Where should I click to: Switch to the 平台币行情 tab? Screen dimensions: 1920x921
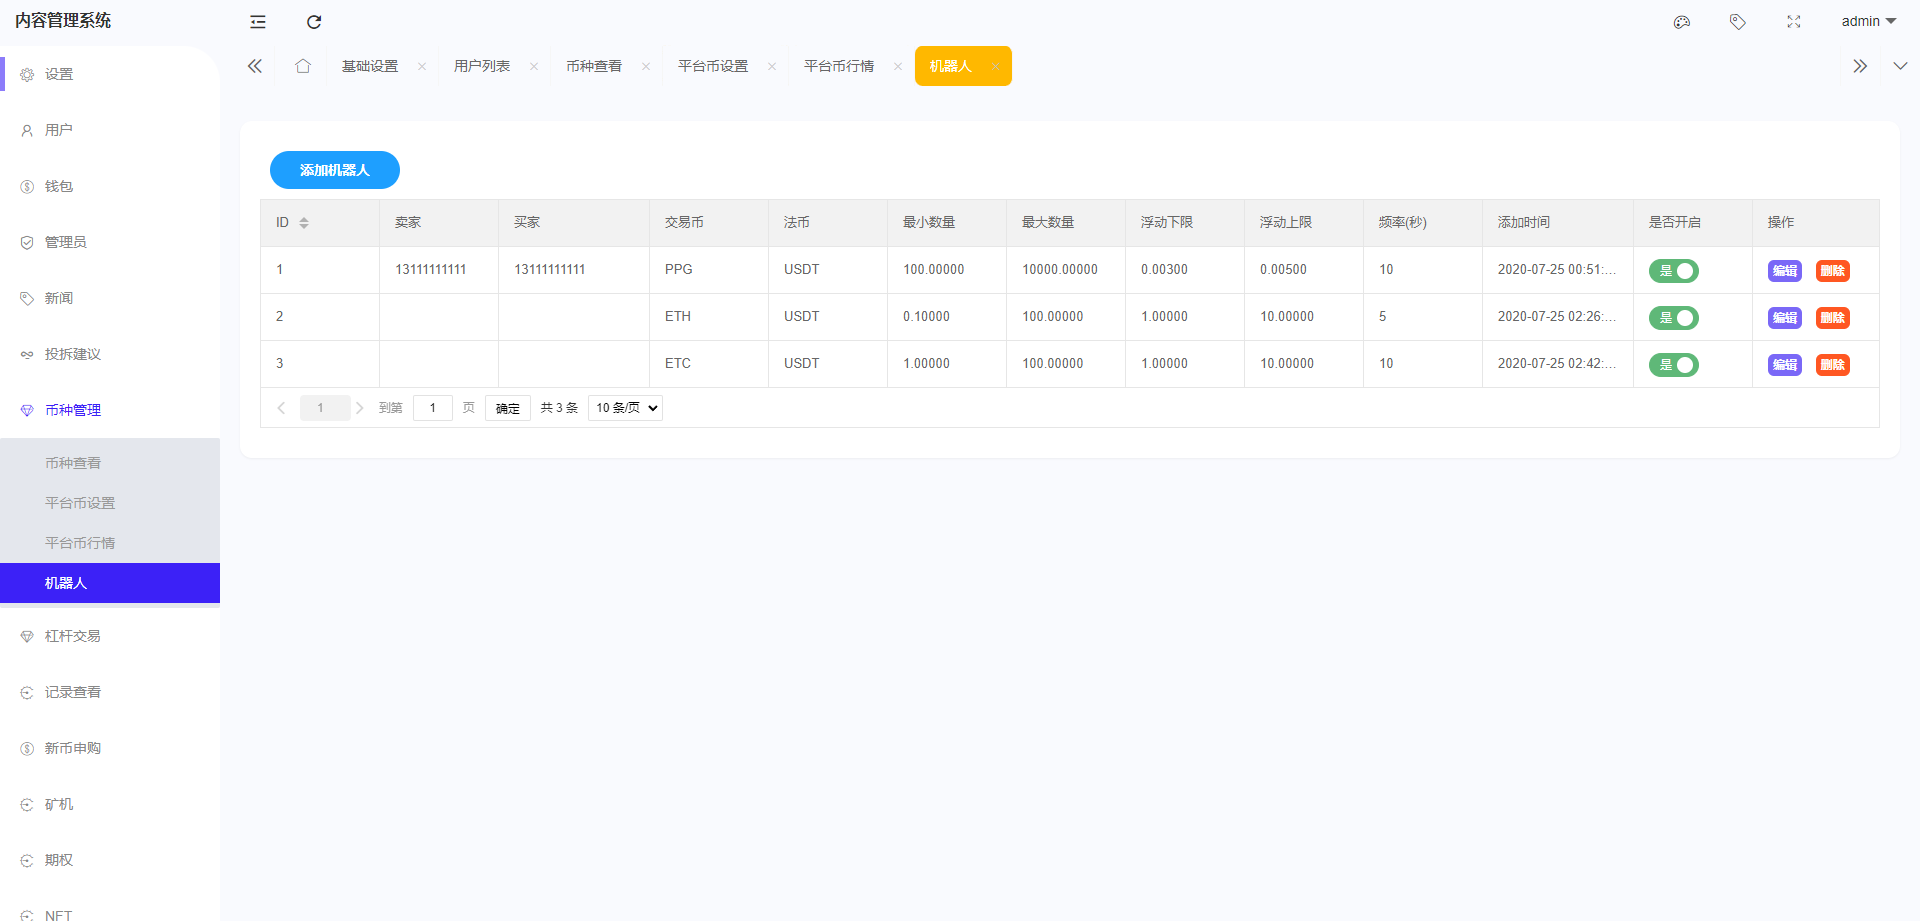[x=839, y=66]
